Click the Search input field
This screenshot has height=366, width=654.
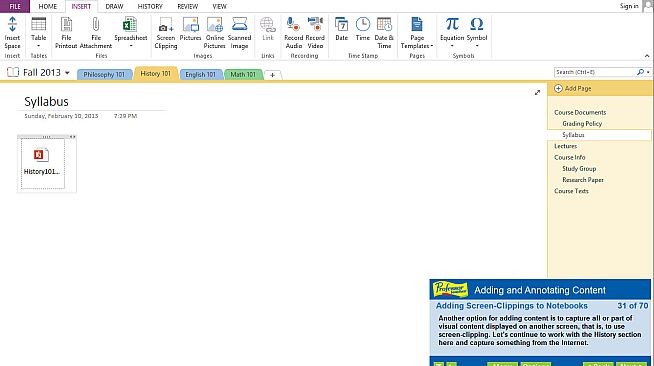tap(595, 72)
